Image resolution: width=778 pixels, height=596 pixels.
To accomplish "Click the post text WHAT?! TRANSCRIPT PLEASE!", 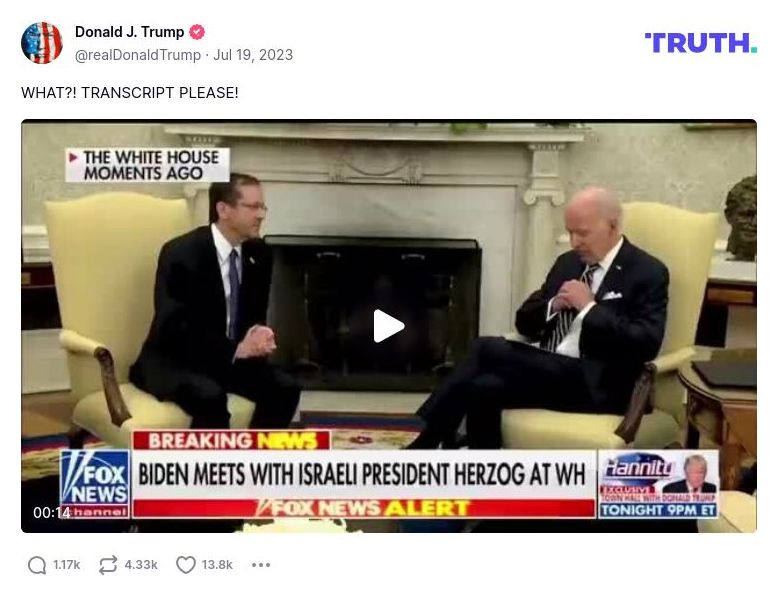I will [x=130, y=93].
